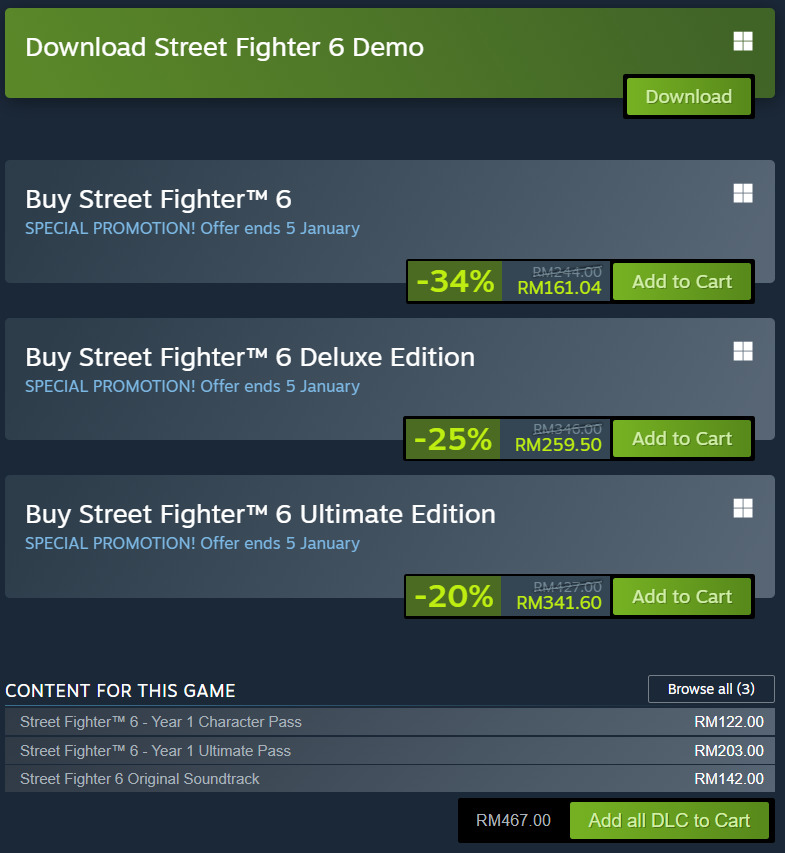The width and height of the screenshot is (785, 853).
Task: Select Street Fighter 6 Original Soundtrack row
Action: pos(140,779)
